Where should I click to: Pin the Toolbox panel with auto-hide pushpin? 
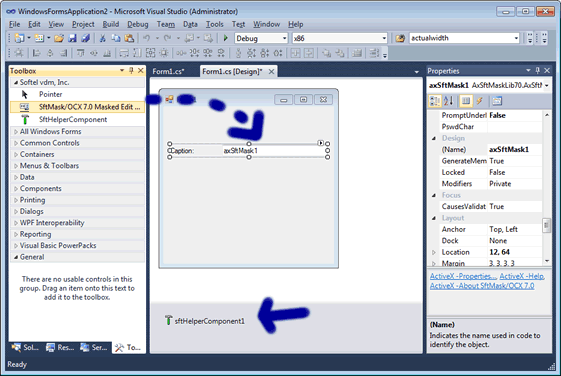coord(131,70)
